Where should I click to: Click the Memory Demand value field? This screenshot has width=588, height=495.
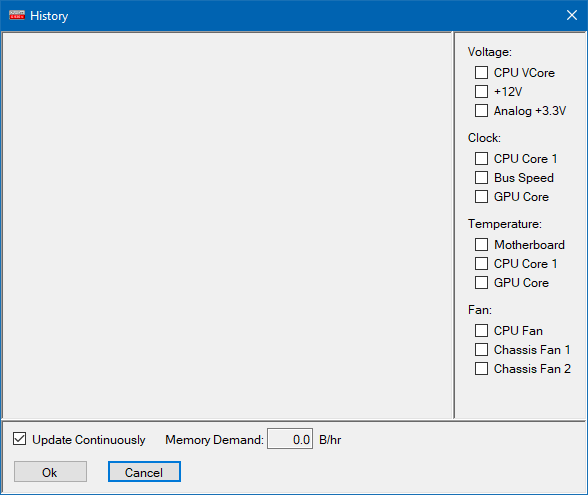290,439
